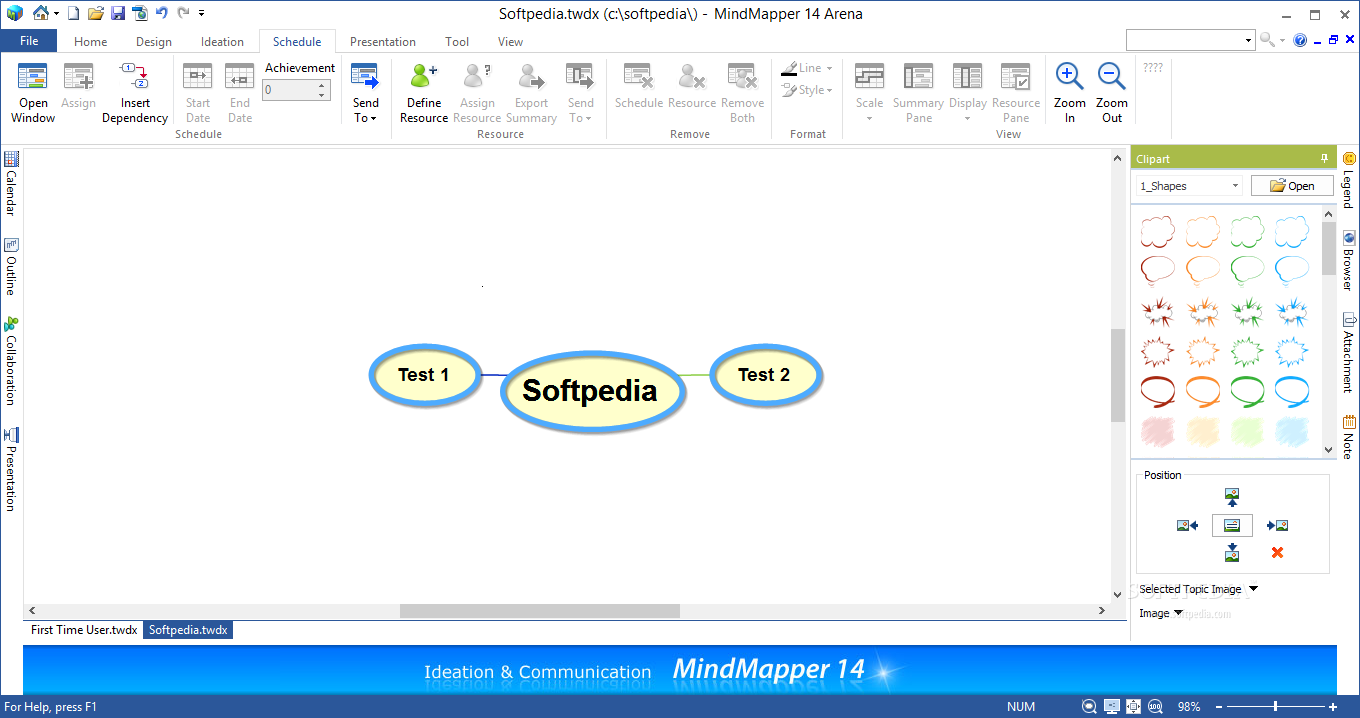Image resolution: width=1360 pixels, height=718 pixels.
Task: Click the Open folder icon in quick access
Action: (95, 13)
